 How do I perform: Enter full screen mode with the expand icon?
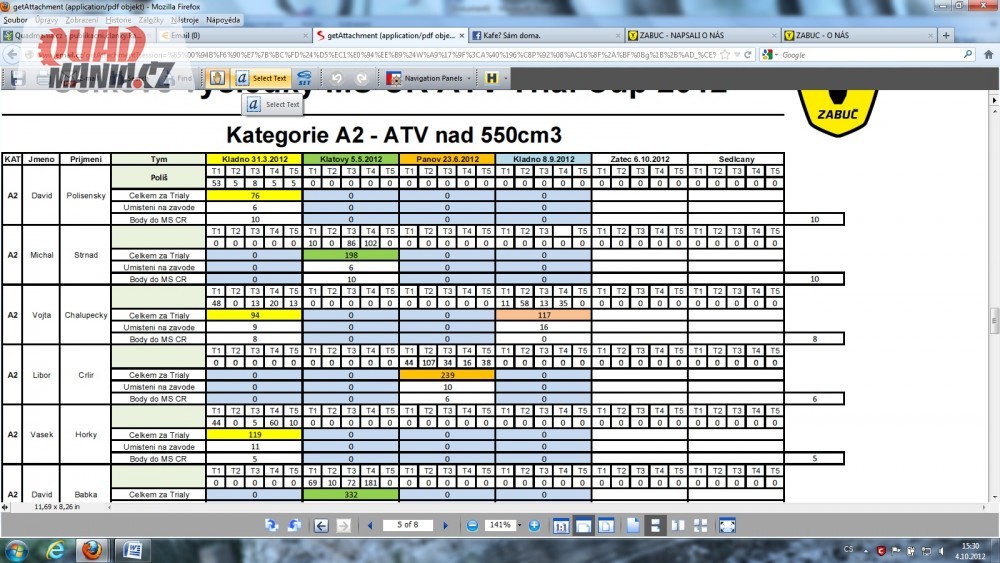[x=727, y=525]
